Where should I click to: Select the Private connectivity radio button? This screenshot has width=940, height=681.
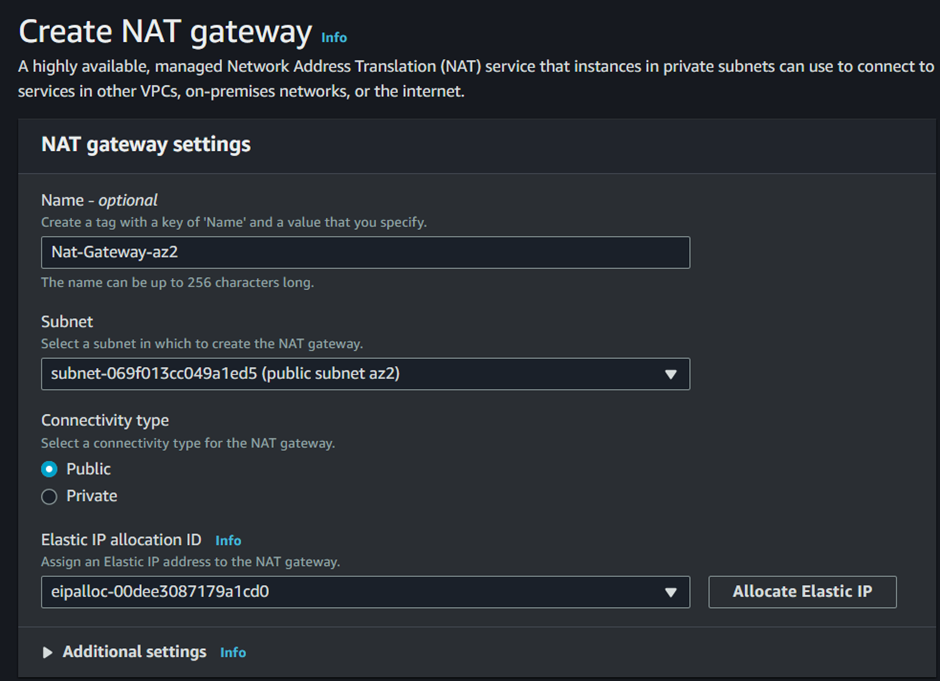coord(49,496)
